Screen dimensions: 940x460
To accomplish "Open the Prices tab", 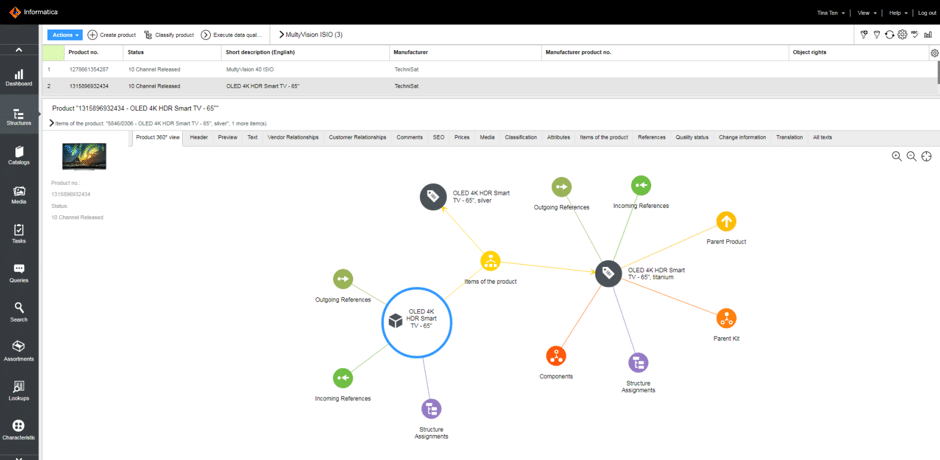I will 462,137.
